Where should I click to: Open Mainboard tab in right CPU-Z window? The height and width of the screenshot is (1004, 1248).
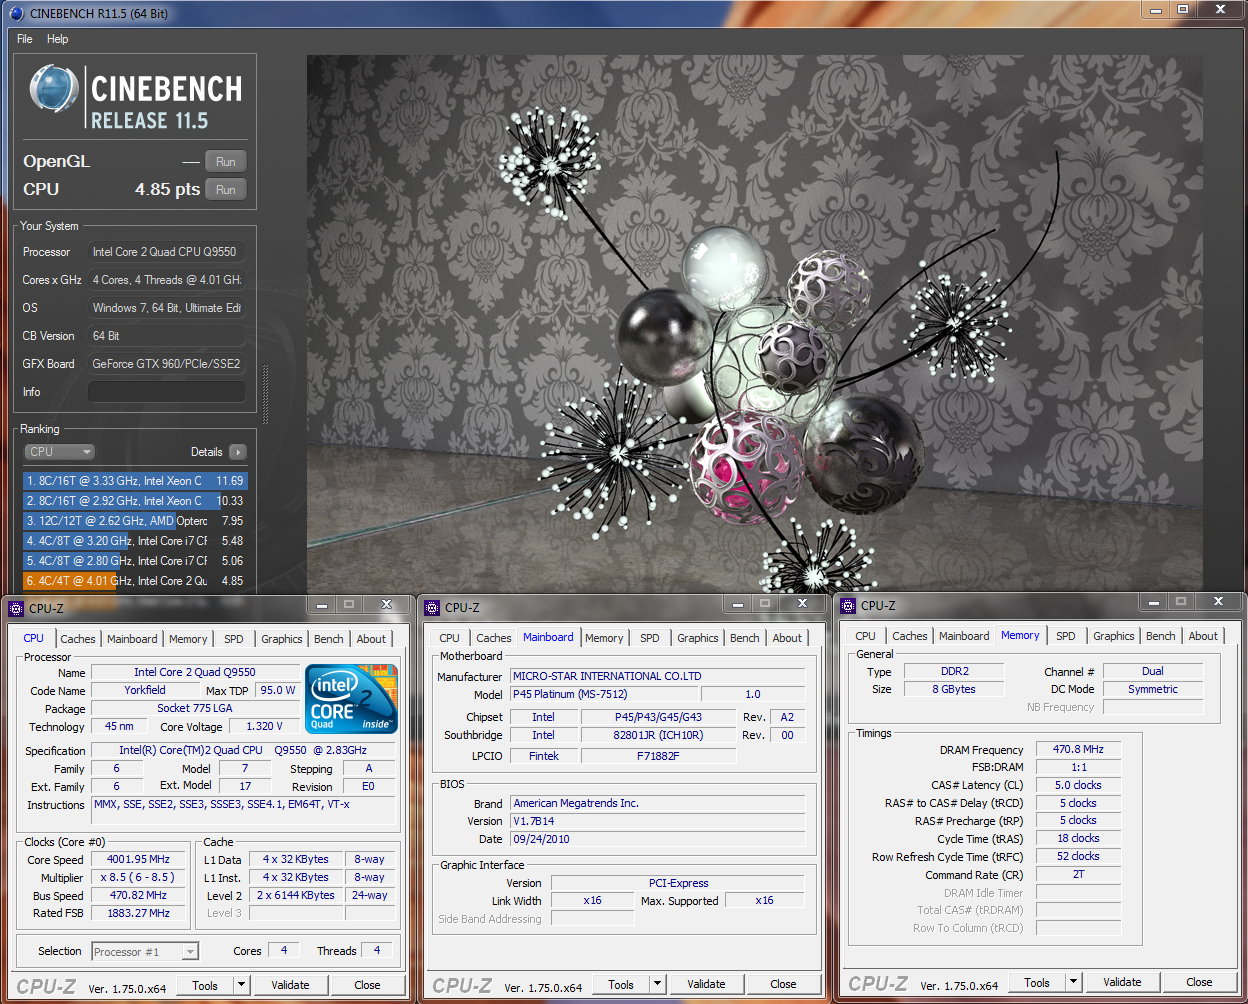pyautogui.click(x=964, y=636)
